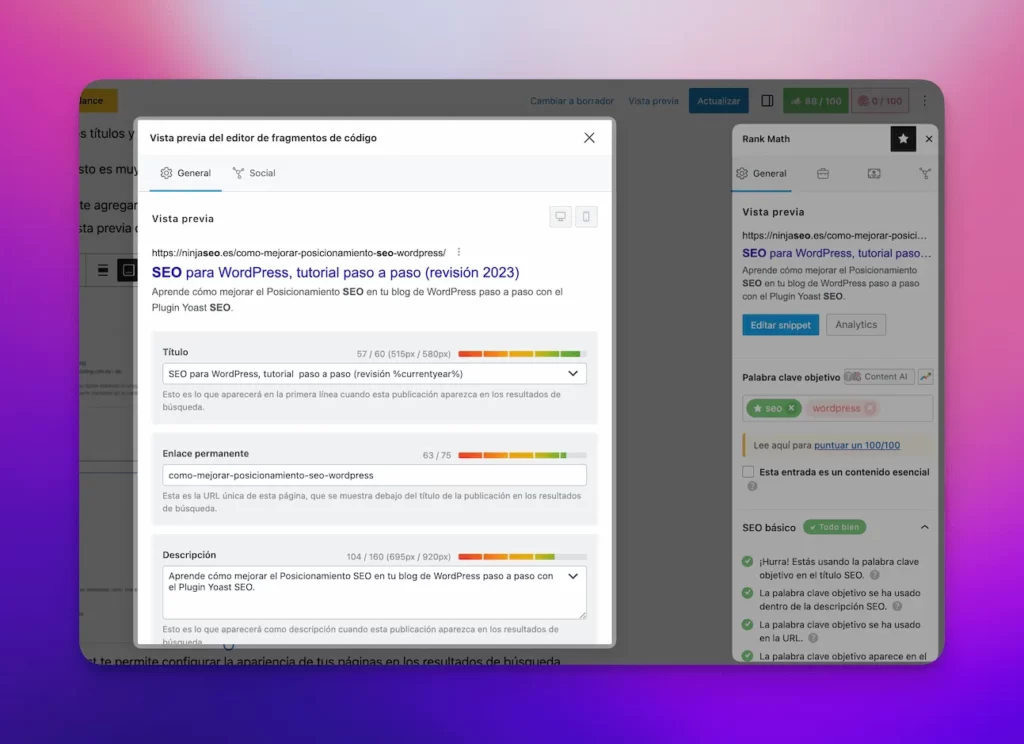Toggle the editor settings sidebar icon
This screenshot has width=1024, height=744.
767,101
